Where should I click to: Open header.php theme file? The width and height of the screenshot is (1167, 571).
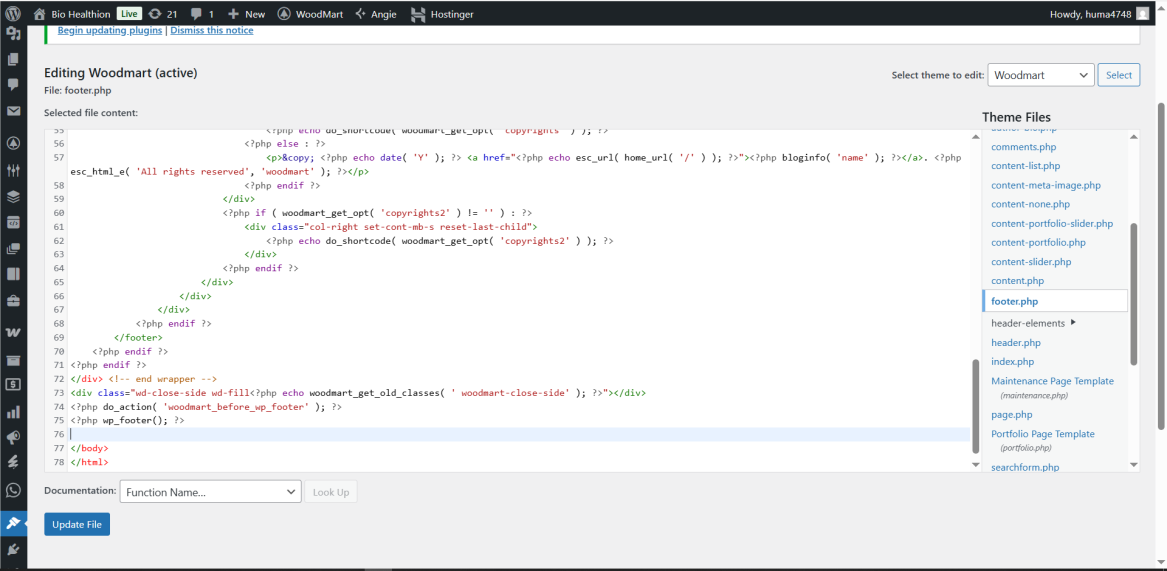tap(1016, 342)
